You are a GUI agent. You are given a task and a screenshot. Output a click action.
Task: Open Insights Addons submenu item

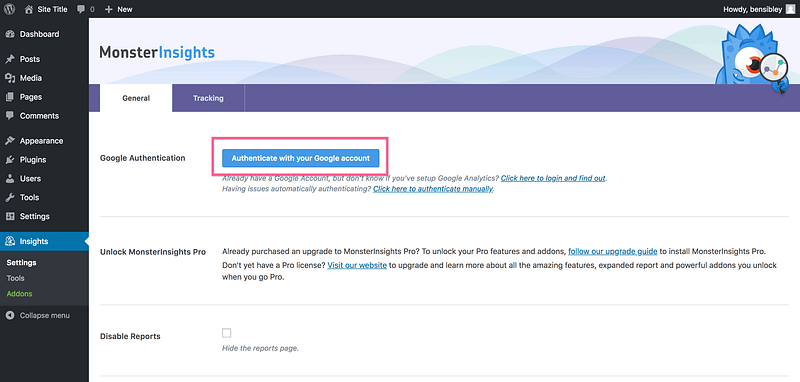coord(19,294)
